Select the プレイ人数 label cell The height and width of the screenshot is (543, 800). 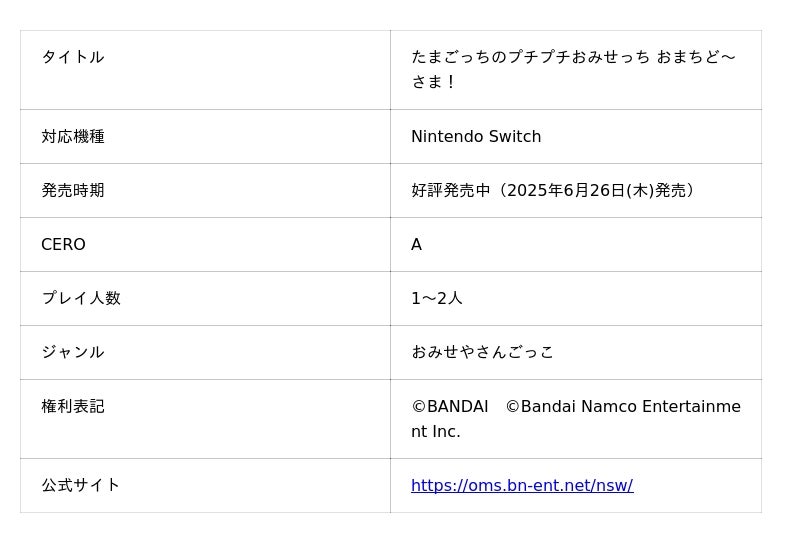(x=81, y=299)
